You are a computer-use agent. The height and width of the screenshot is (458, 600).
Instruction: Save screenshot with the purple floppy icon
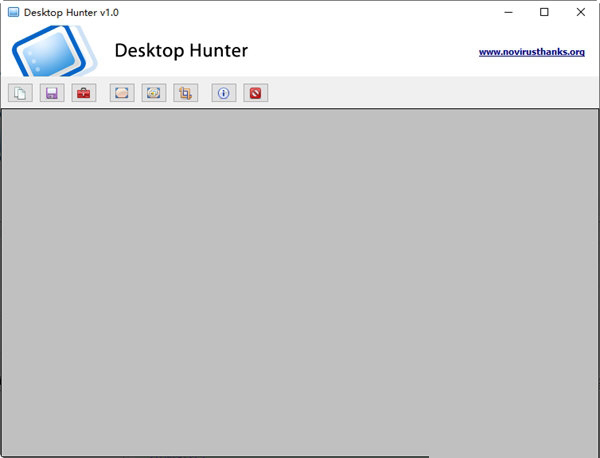(x=52, y=93)
